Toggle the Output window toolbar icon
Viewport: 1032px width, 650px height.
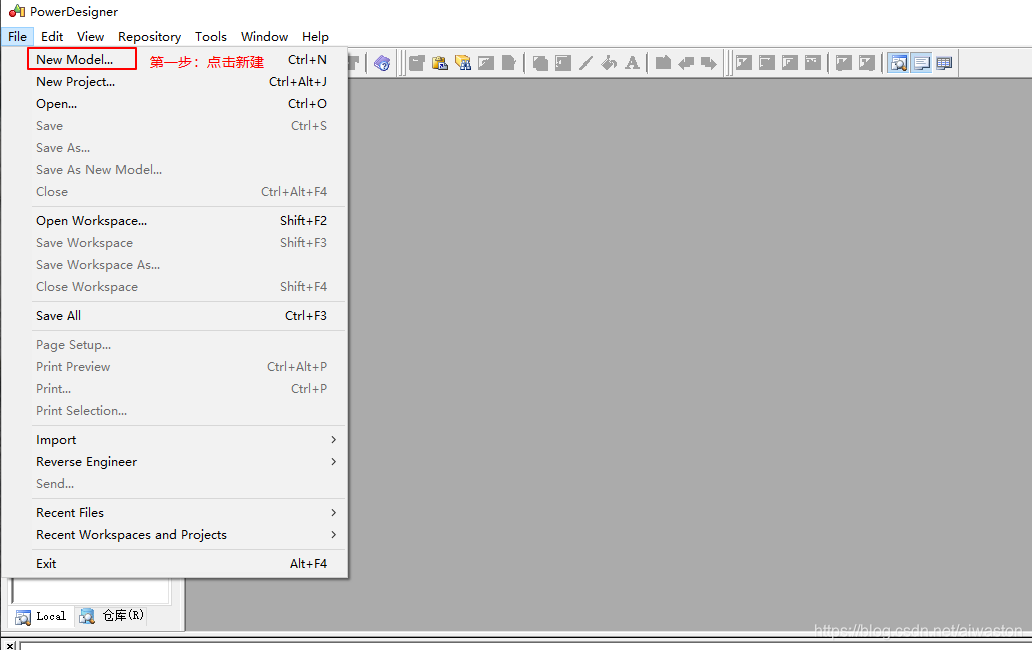(921, 63)
